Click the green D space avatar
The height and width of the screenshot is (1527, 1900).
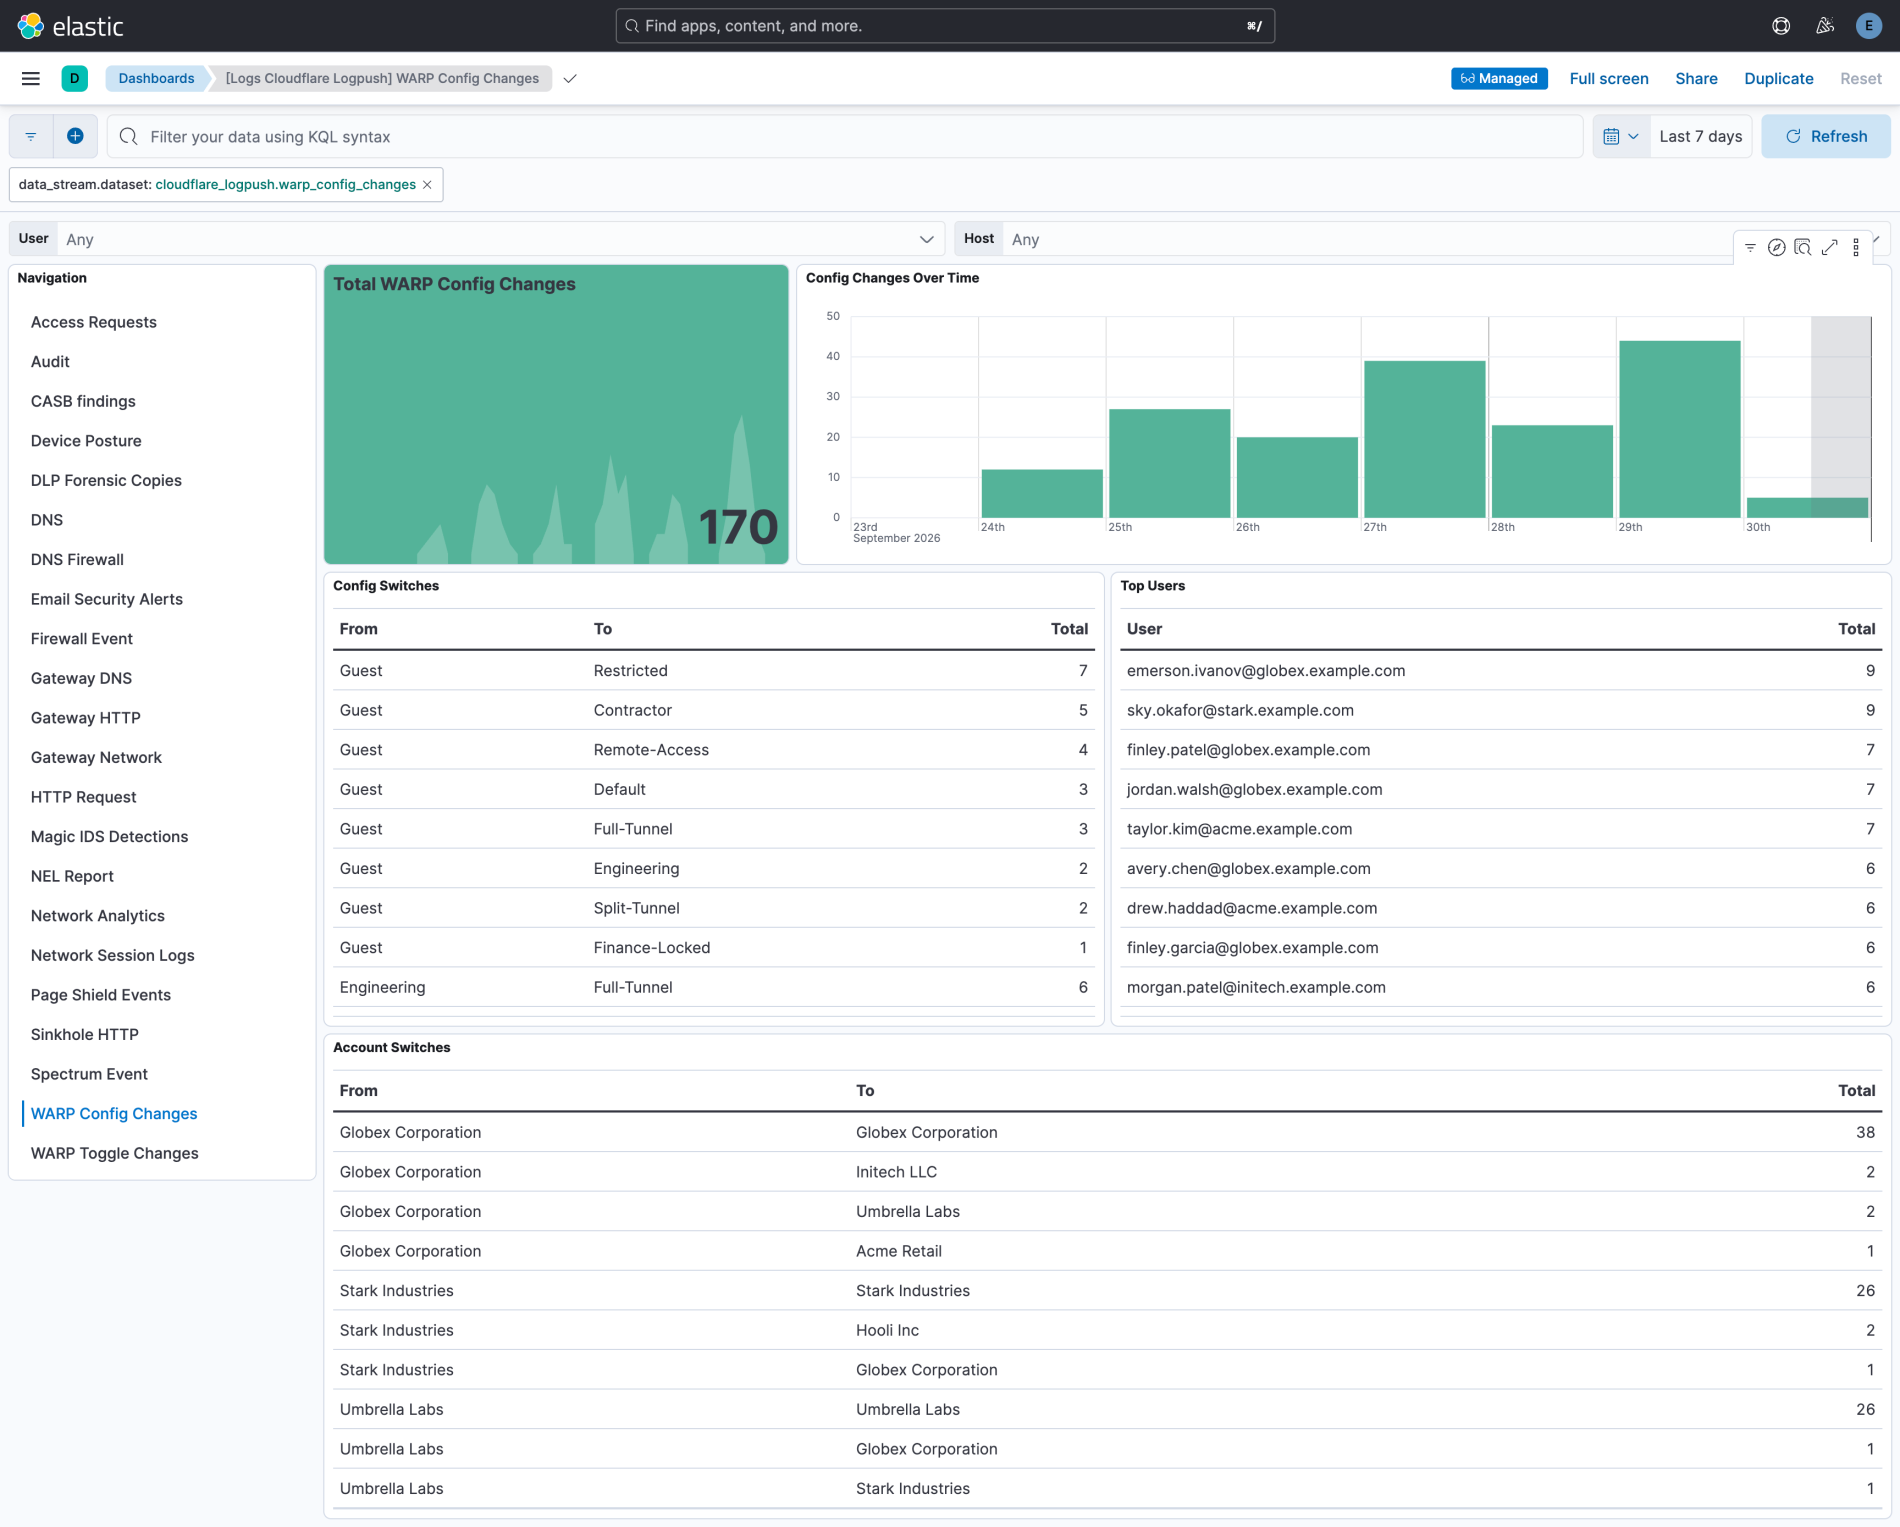[x=75, y=78]
